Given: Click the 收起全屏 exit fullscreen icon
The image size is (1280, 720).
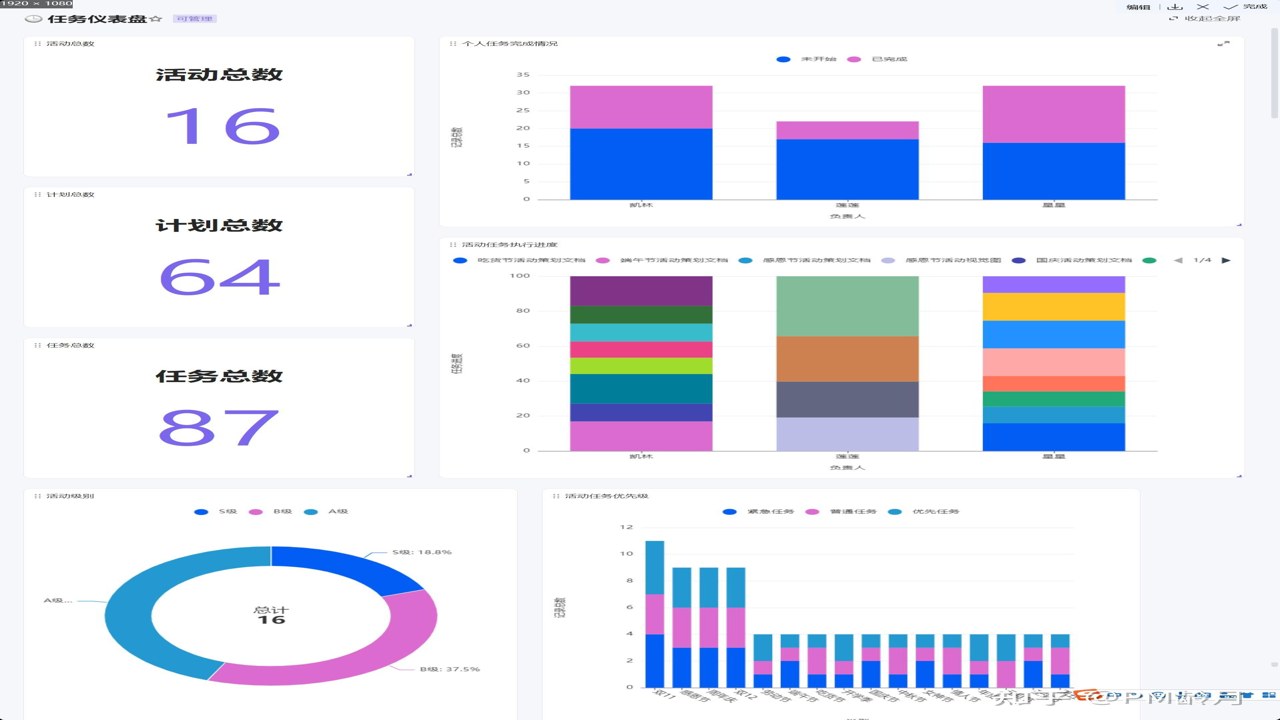Looking at the screenshot, I should (x=1173, y=18).
